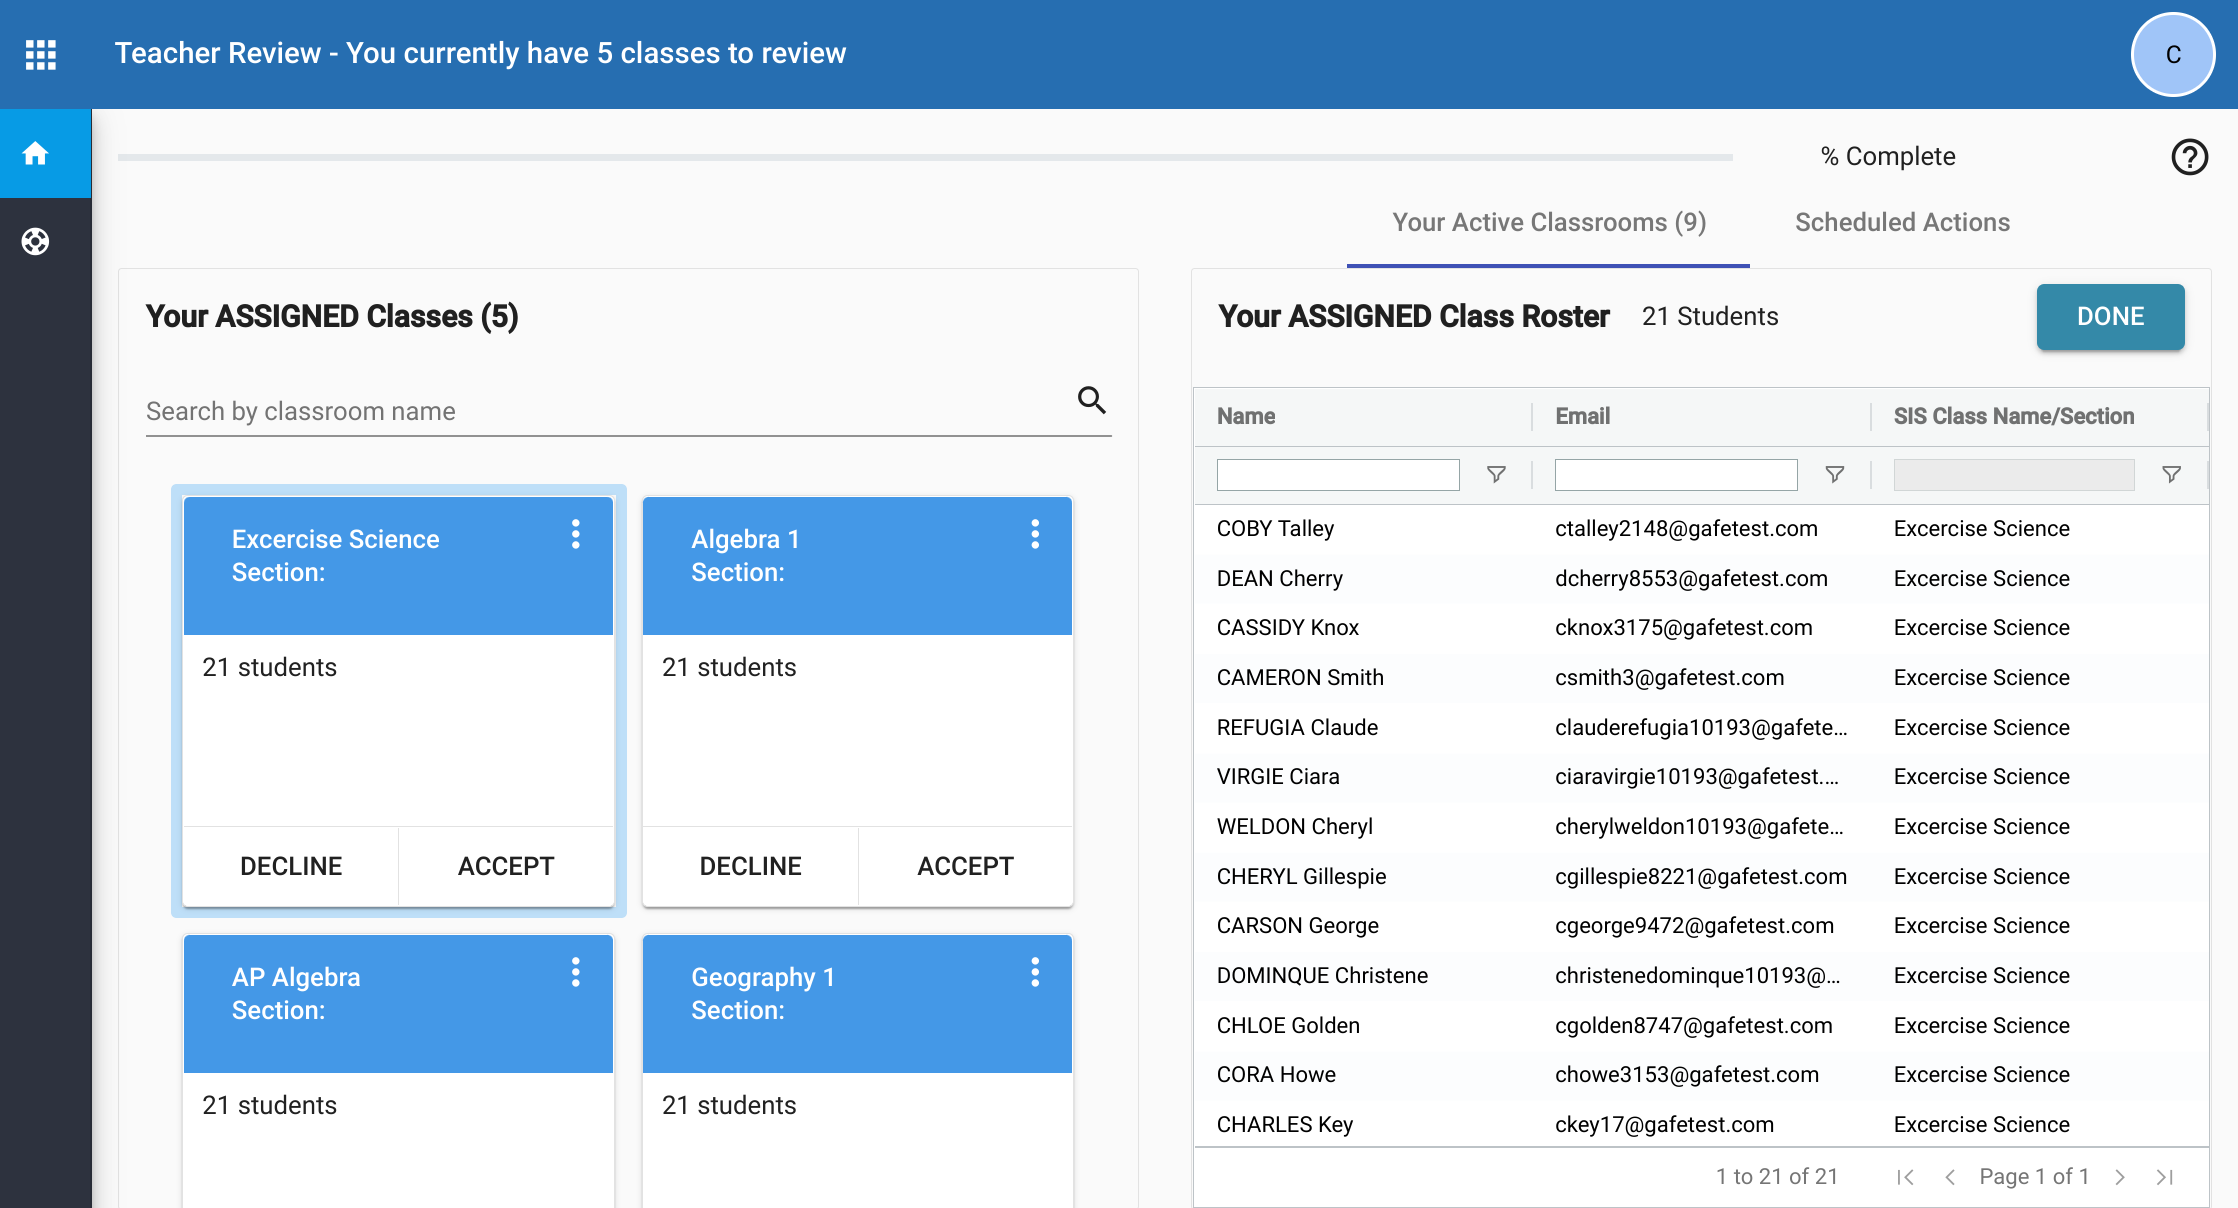Open Algebra 1 card options menu
The width and height of the screenshot is (2238, 1208).
coord(1035,534)
